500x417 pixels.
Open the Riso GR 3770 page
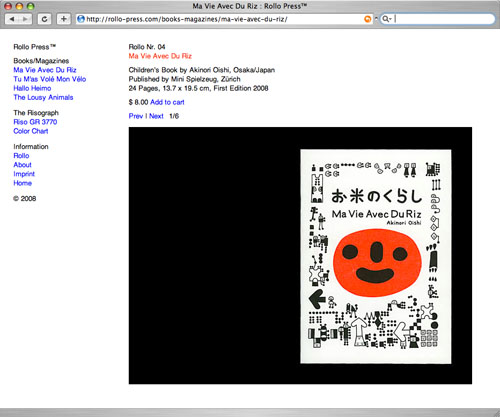(x=35, y=122)
